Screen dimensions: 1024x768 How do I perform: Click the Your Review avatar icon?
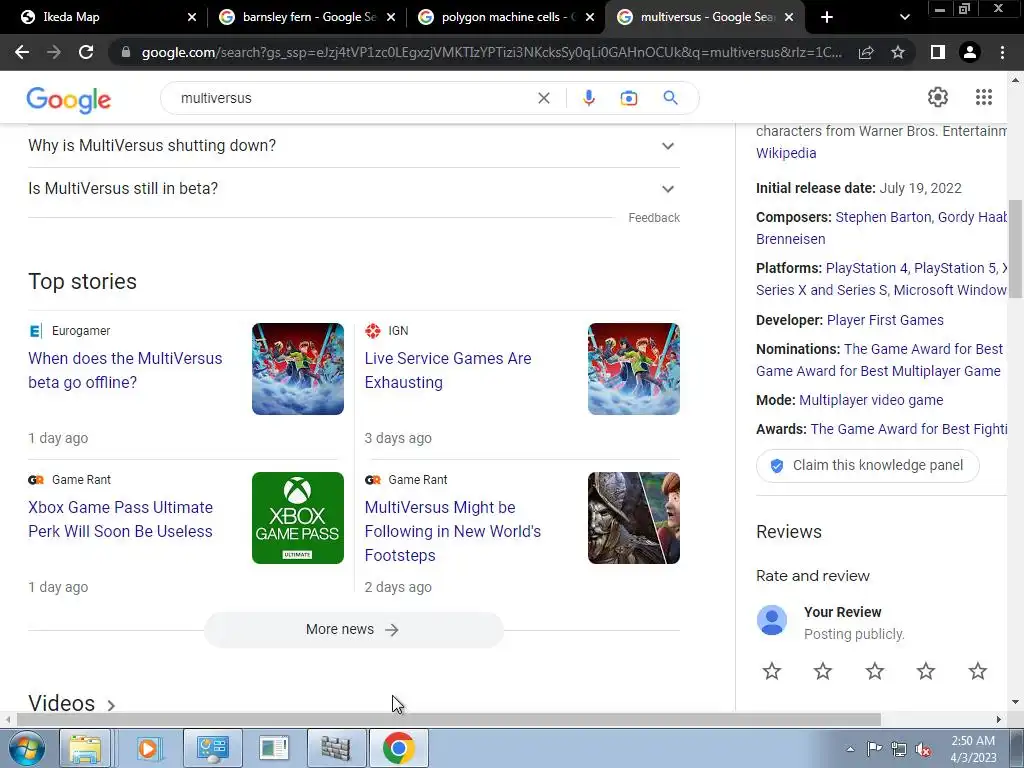[772, 620]
